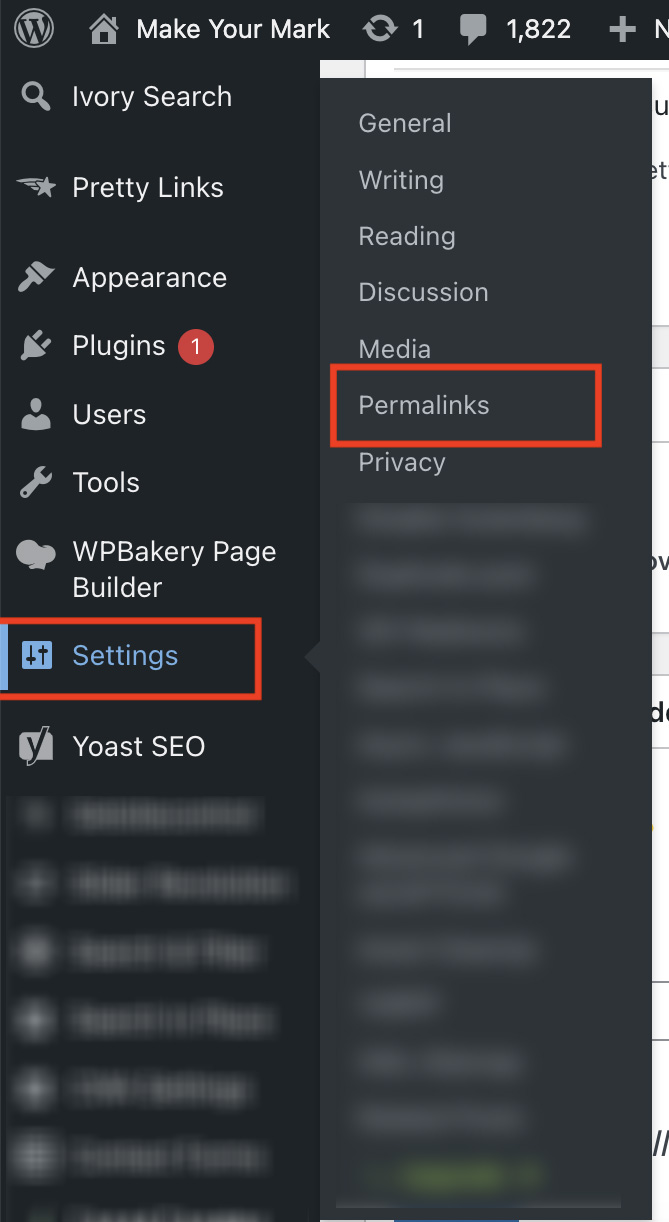Click the Plugins plug icon

[36, 346]
